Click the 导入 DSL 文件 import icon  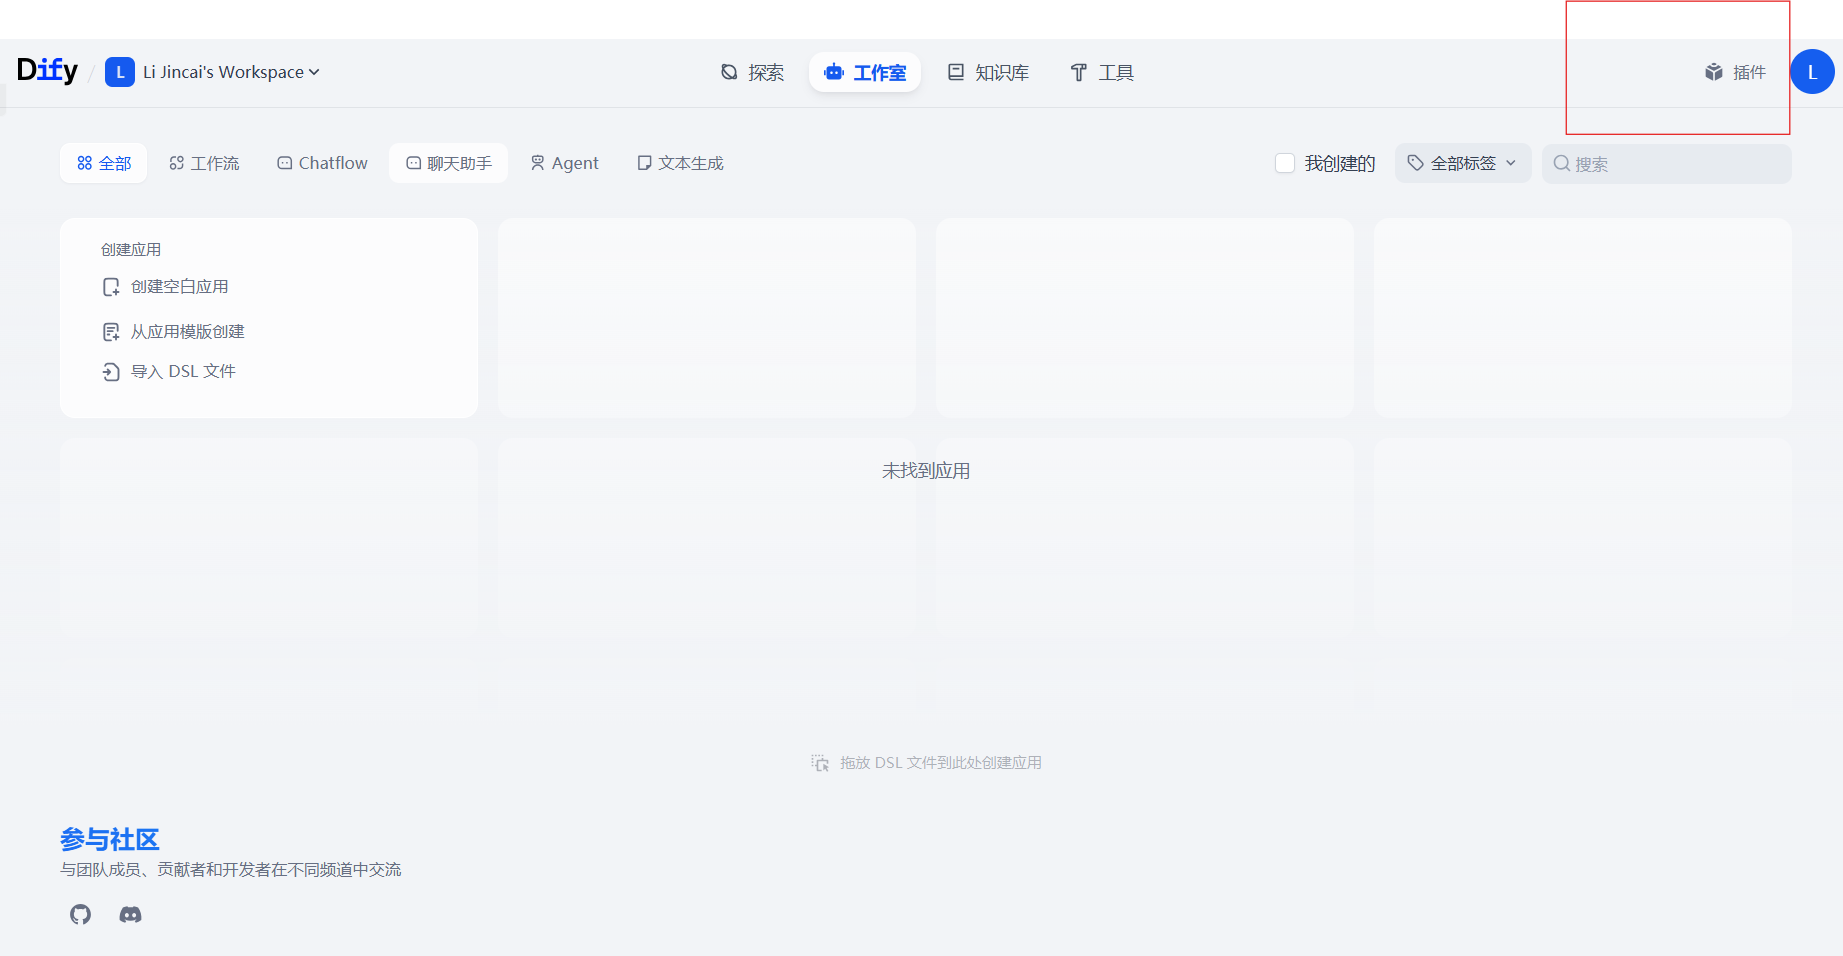click(x=111, y=371)
